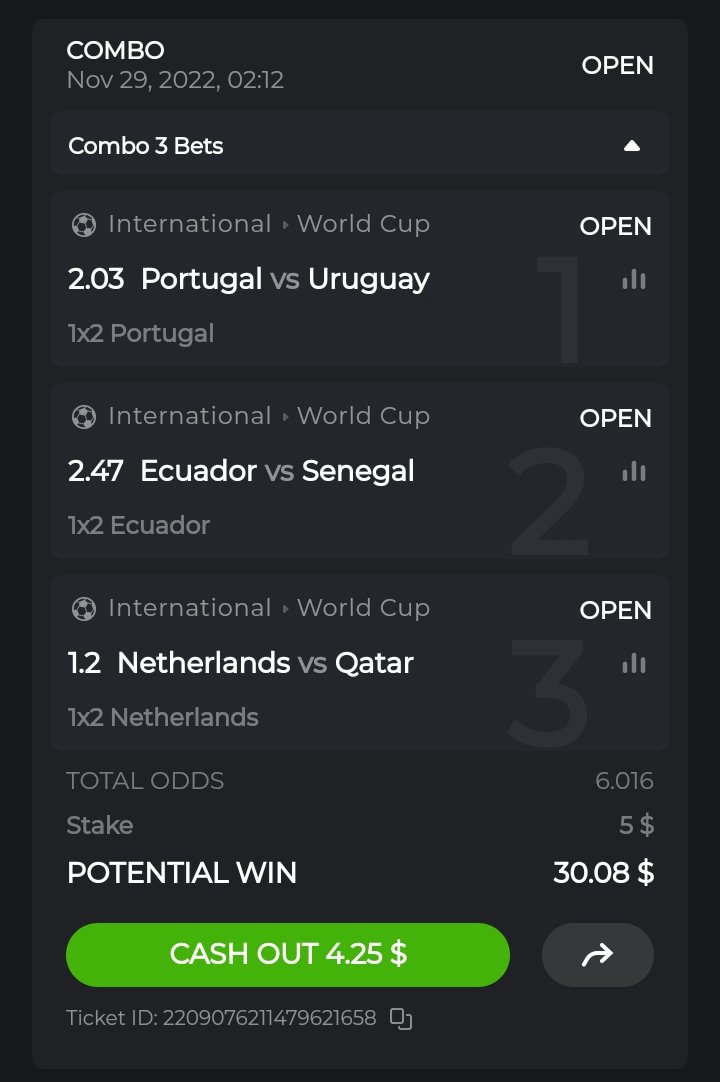Click the Potential Win amount 30.08 $
The width and height of the screenshot is (720, 1082).
coord(603,873)
